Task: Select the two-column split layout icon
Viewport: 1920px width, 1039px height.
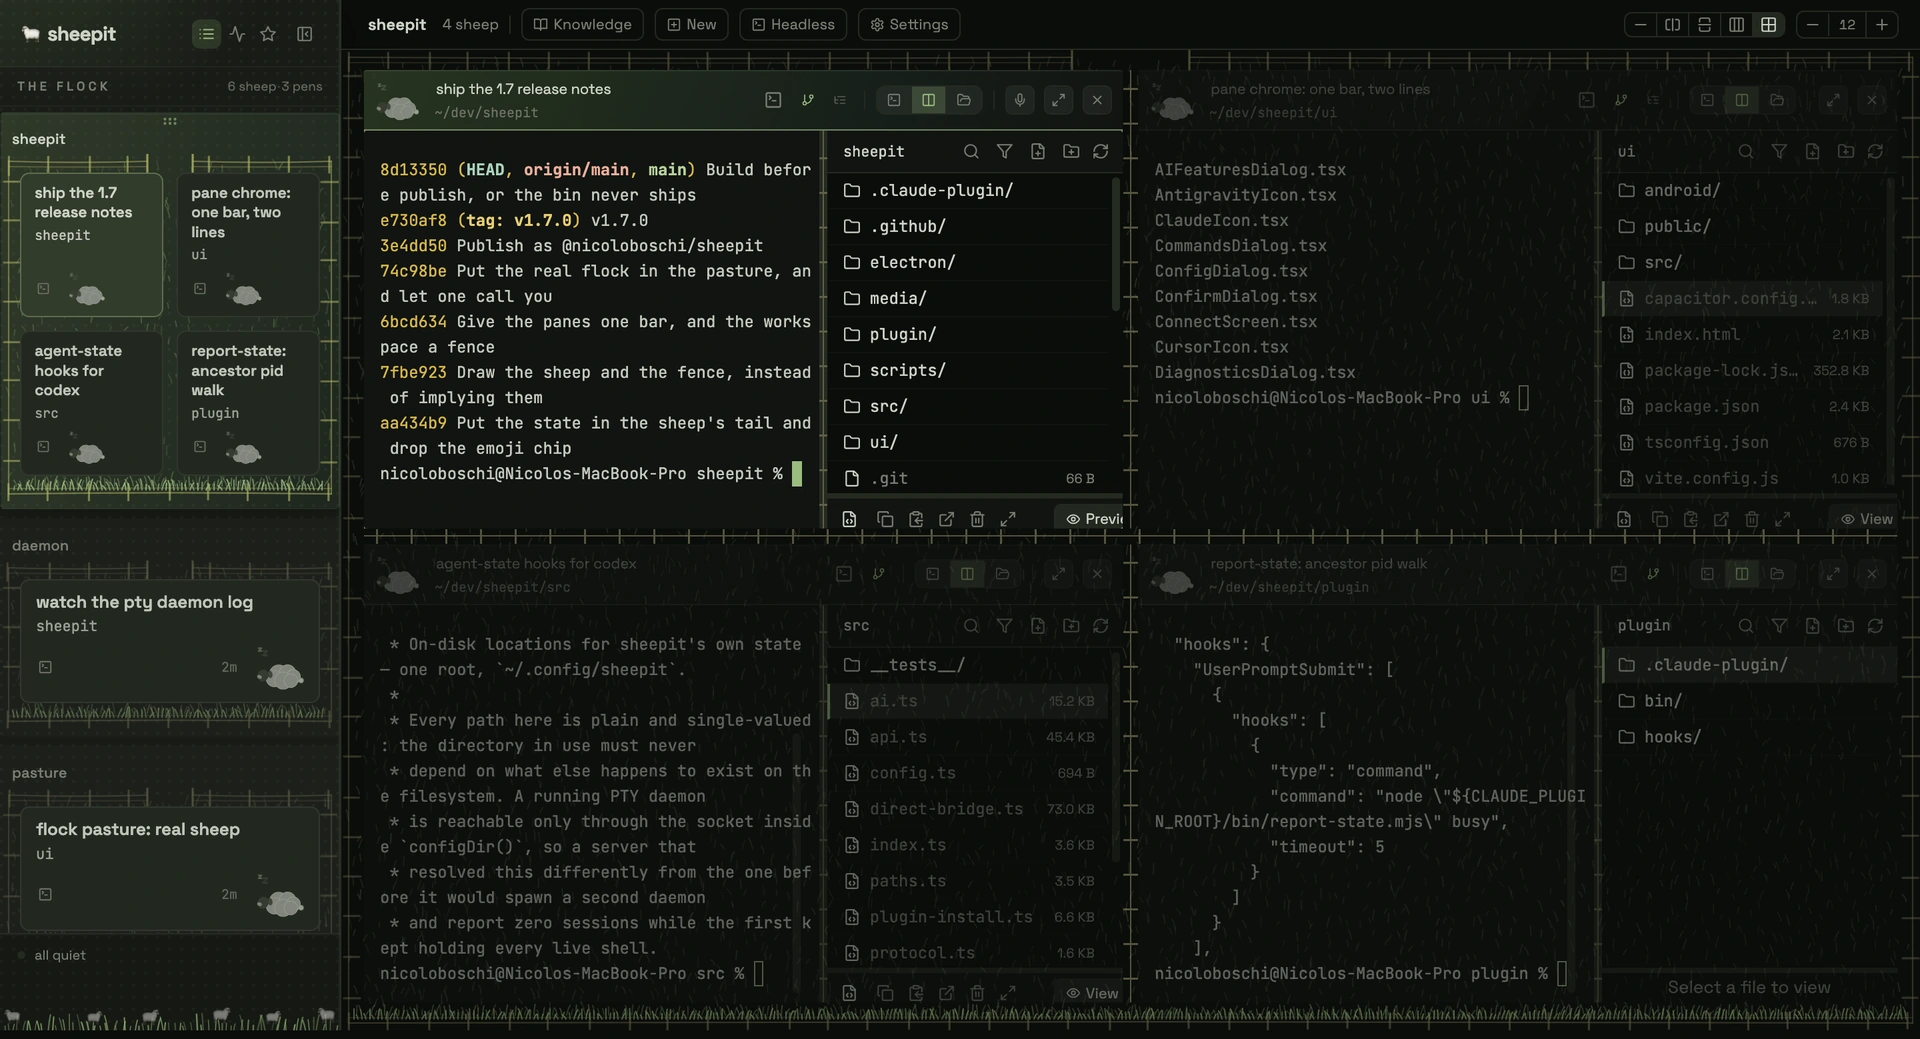Action: pos(1672,24)
